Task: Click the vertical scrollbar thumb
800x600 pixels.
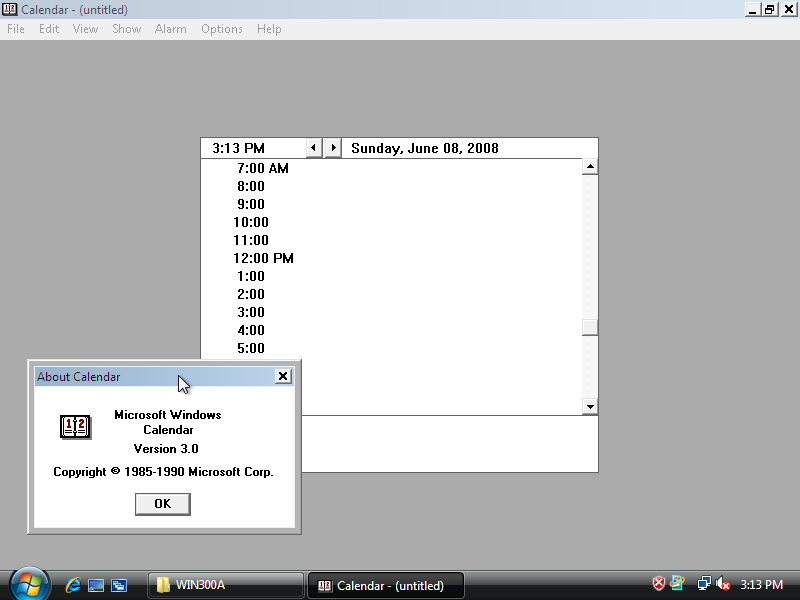Action: pyautogui.click(x=590, y=327)
